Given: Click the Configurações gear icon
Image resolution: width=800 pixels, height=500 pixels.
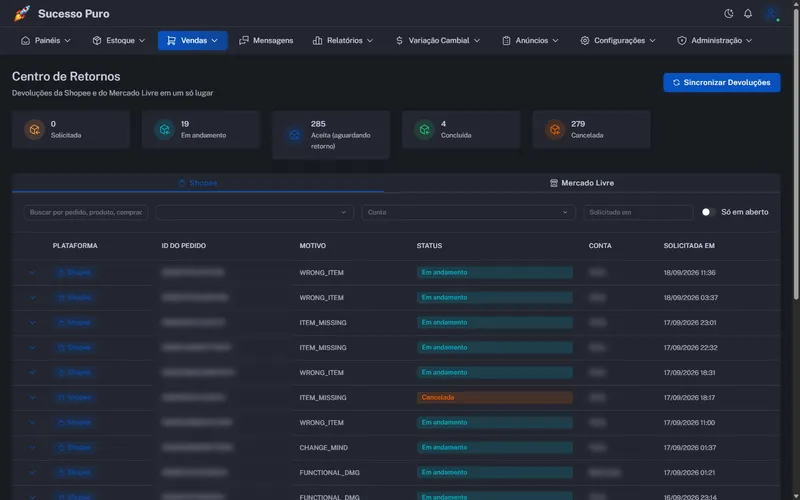Looking at the screenshot, I should click(585, 40).
